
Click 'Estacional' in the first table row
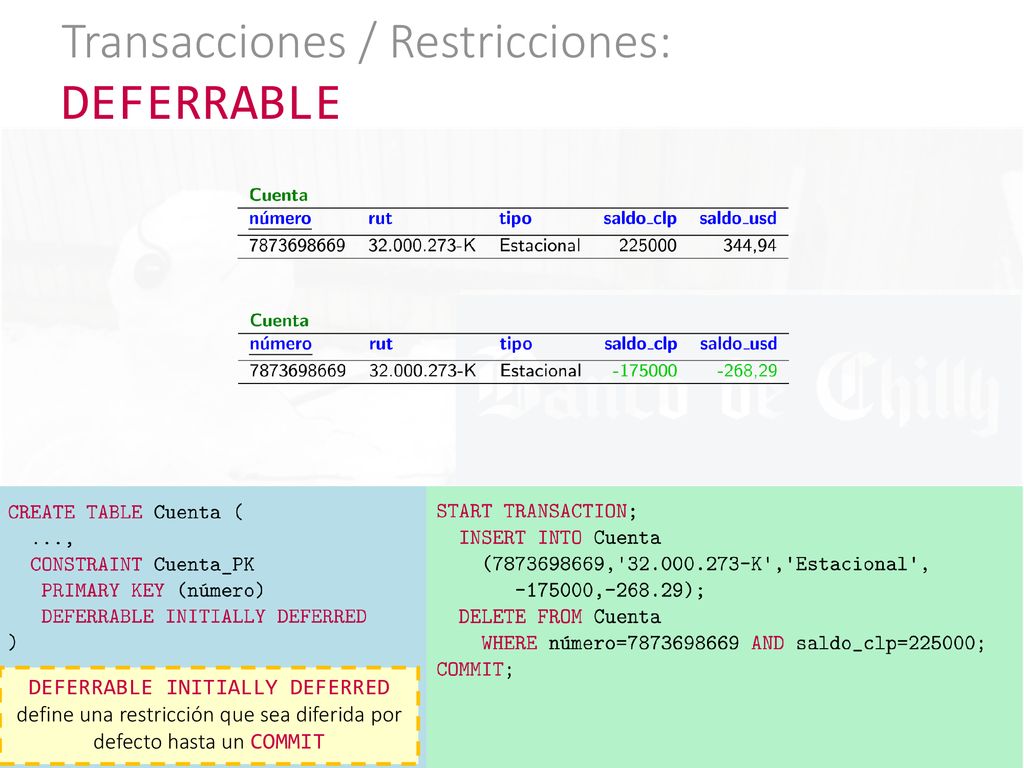click(539, 246)
